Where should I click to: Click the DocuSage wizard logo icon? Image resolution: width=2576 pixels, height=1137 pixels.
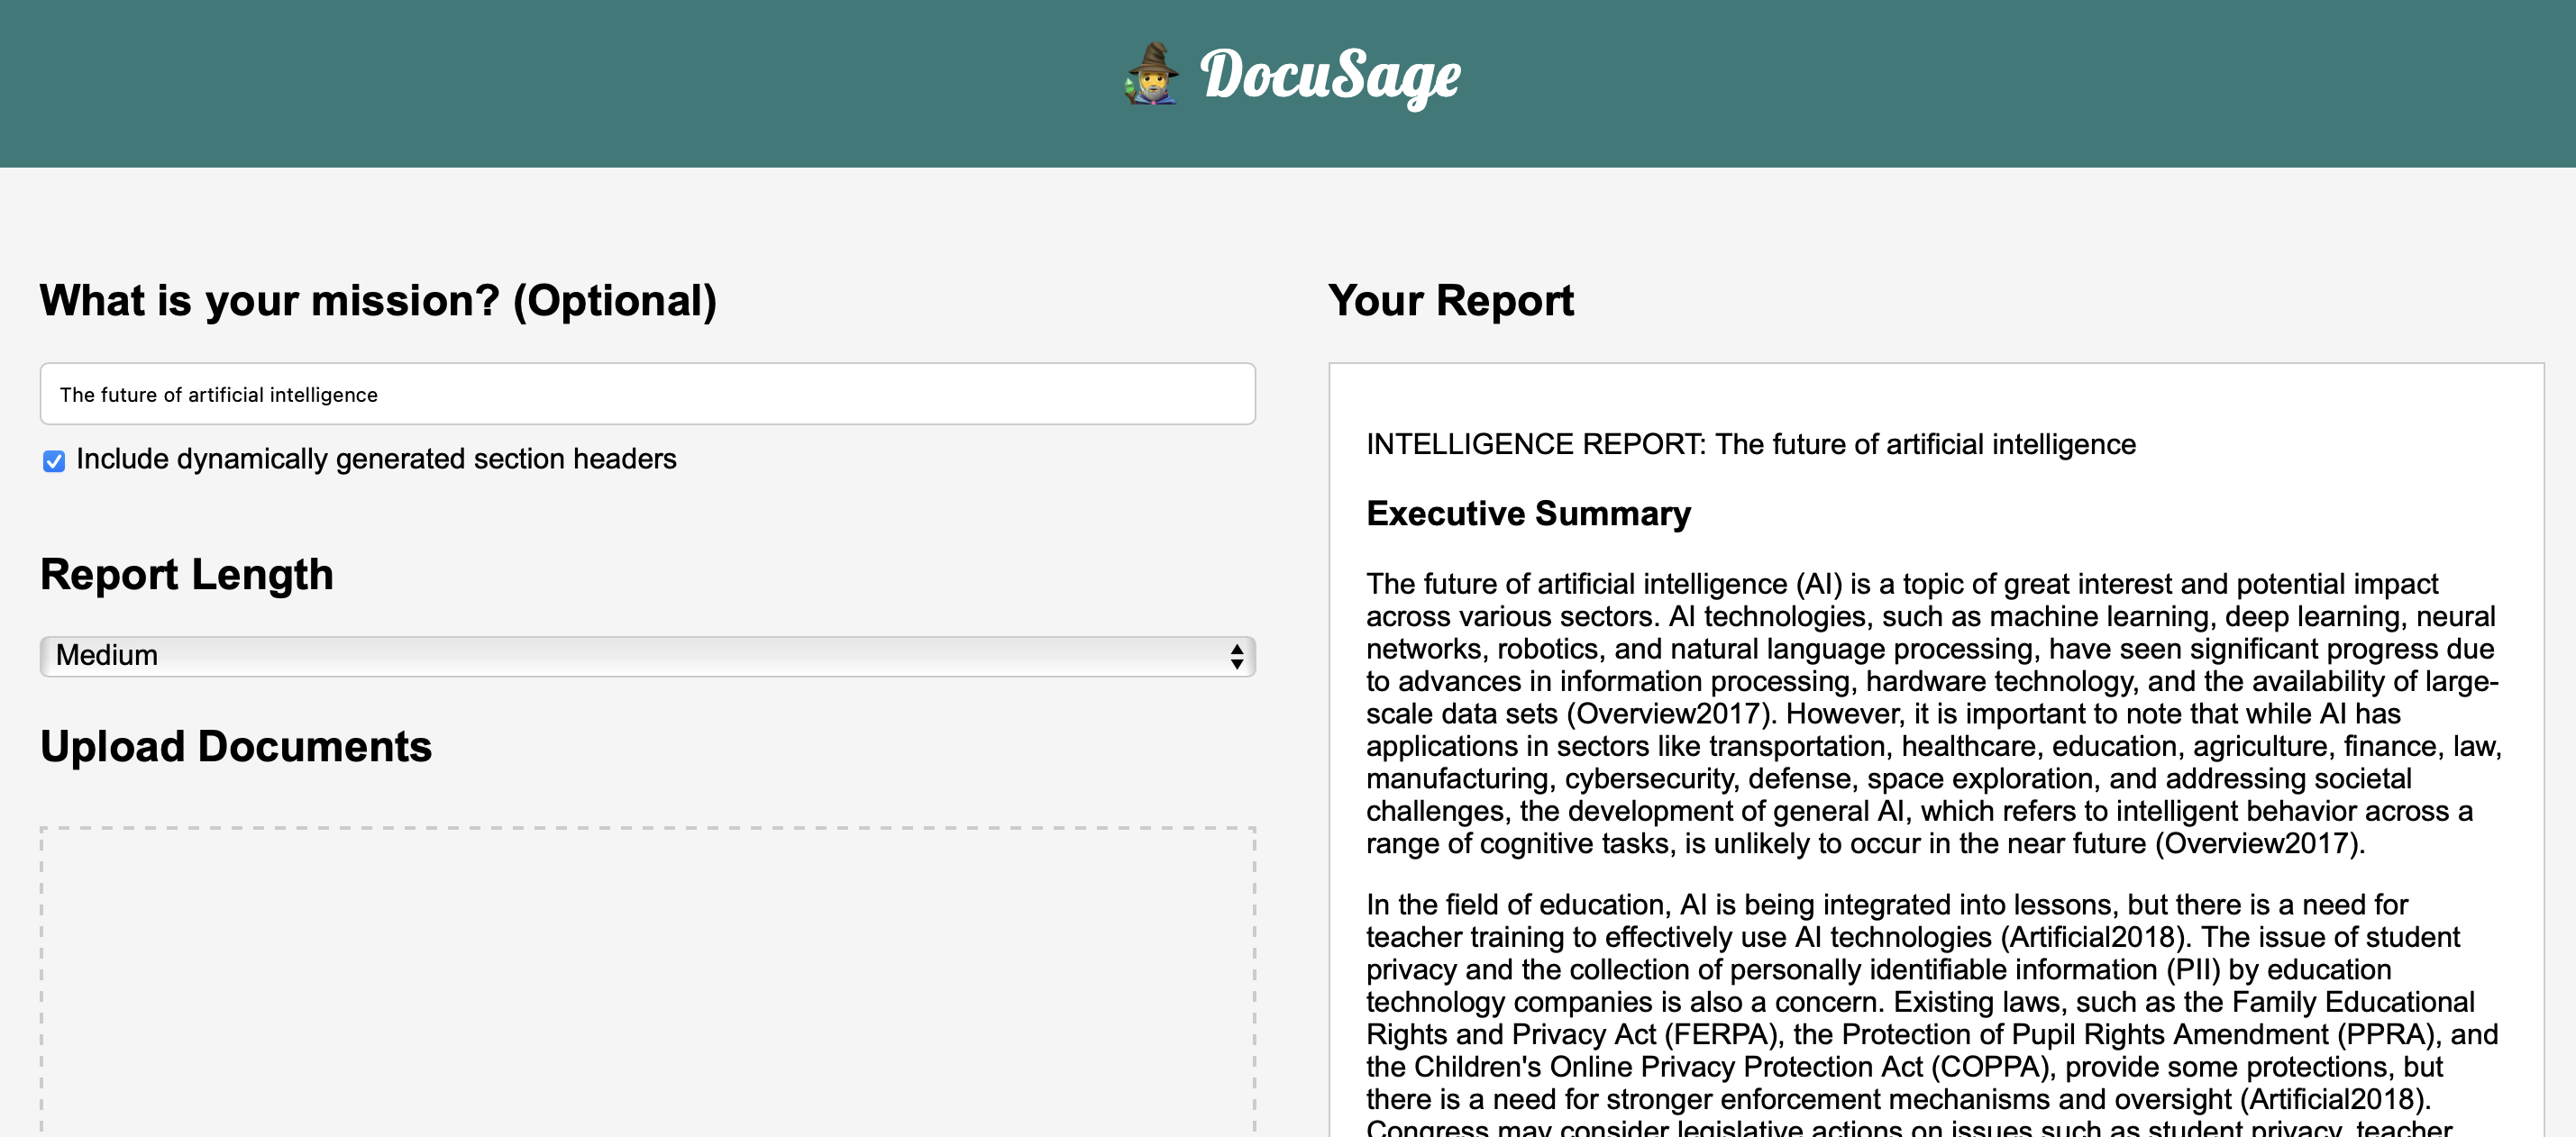click(1152, 74)
